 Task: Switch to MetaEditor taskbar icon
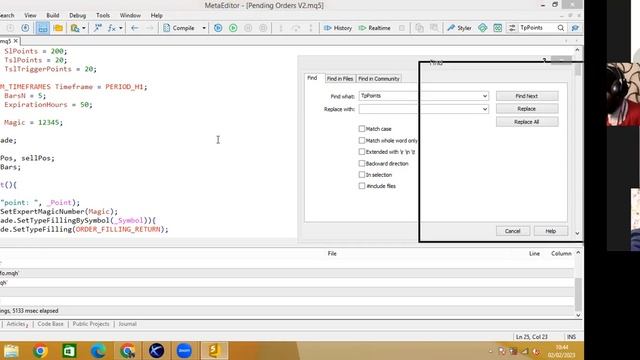(x=214, y=351)
